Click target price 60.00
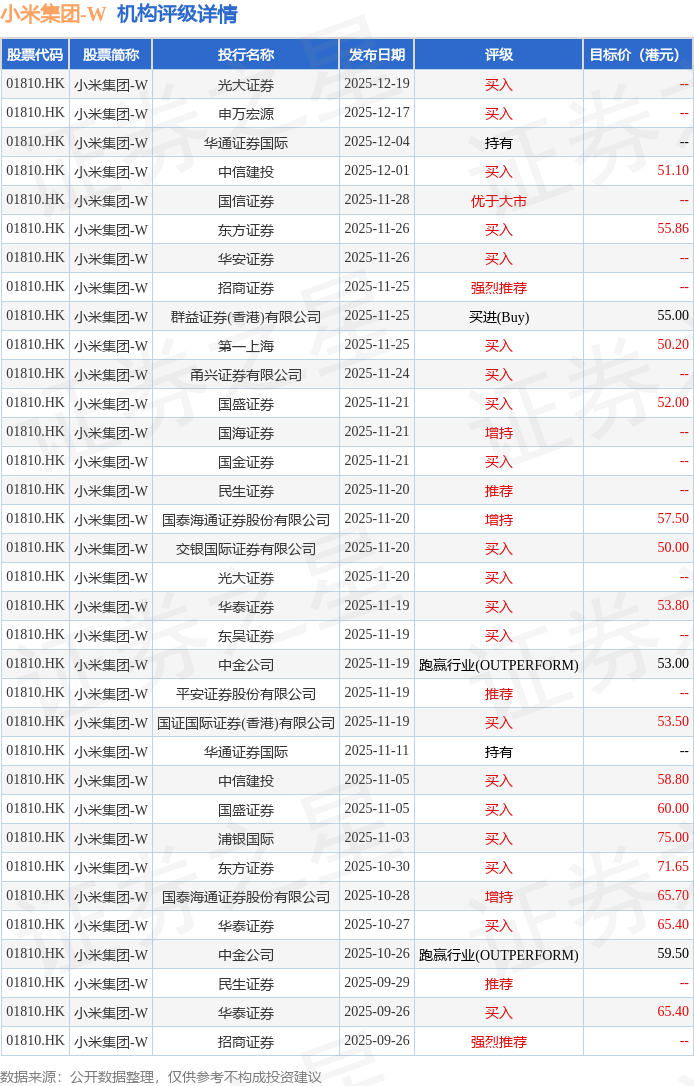Image resolution: width=694 pixels, height=1086 pixels. coord(673,810)
